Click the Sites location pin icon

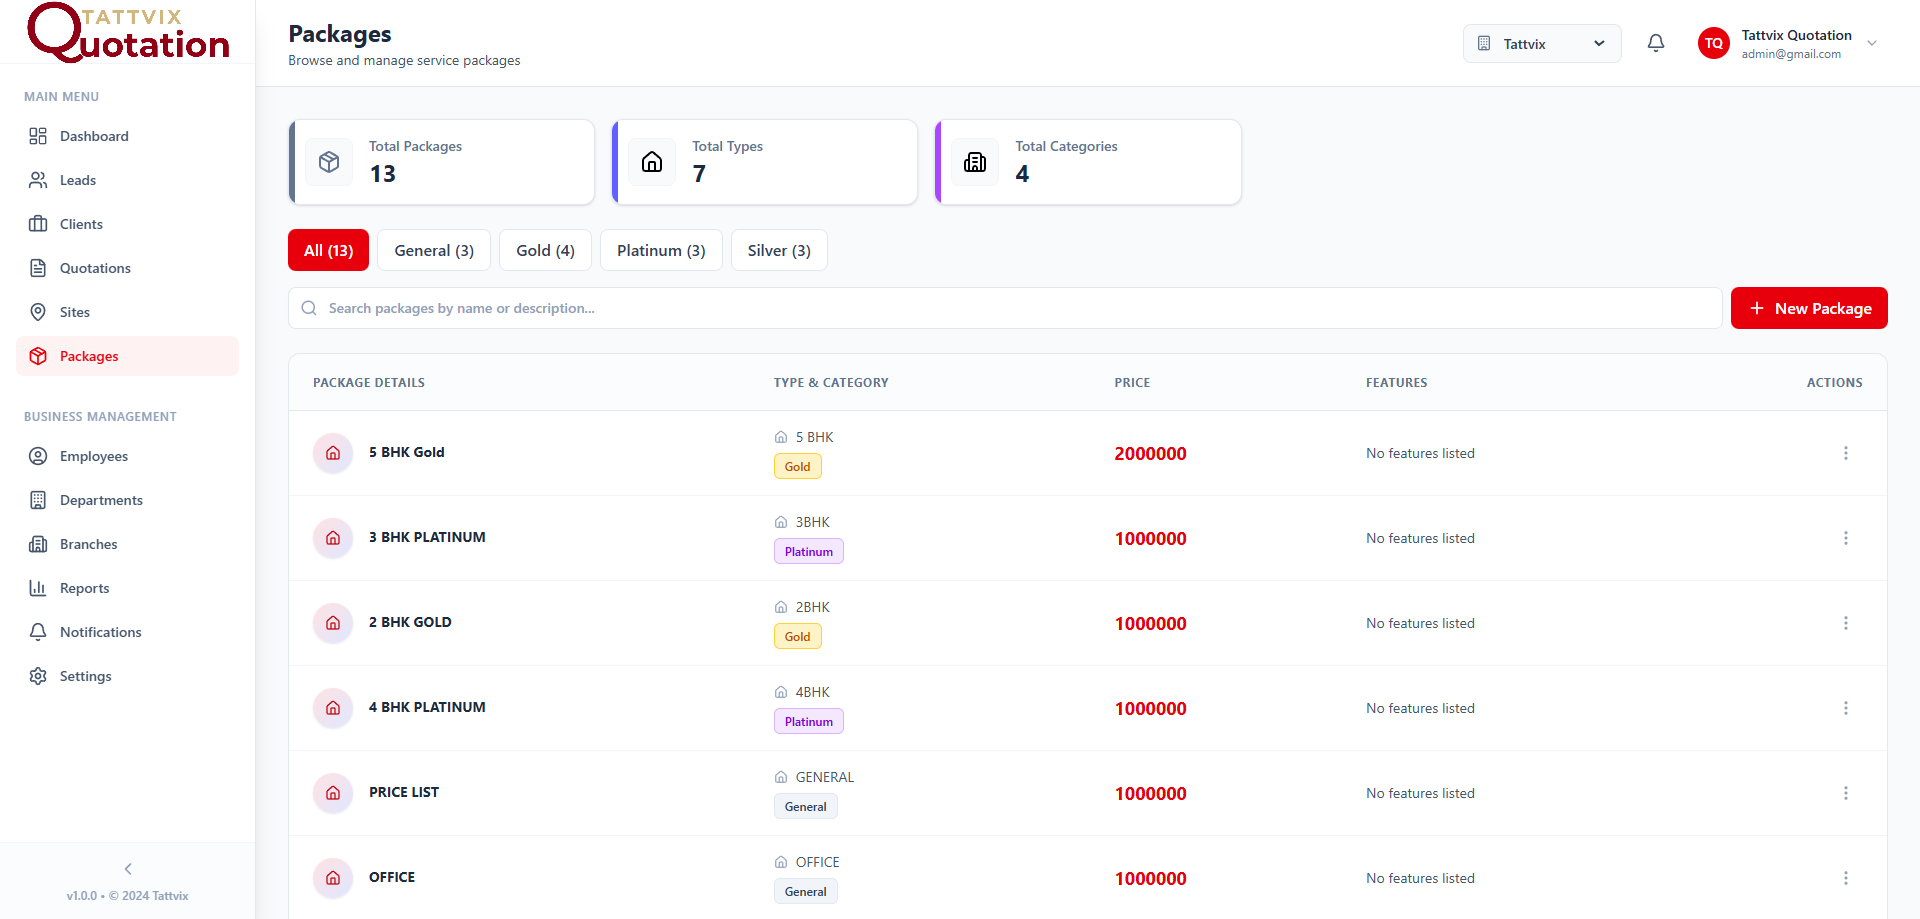[x=37, y=312]
